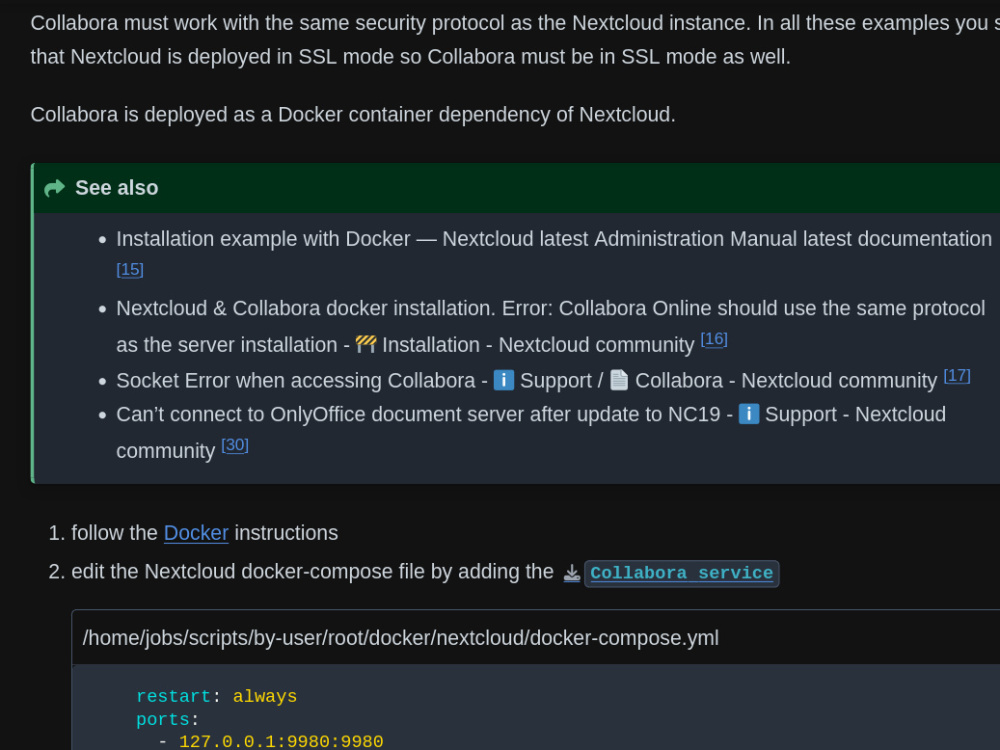Follow the Docker instructions link

(196, 533)
